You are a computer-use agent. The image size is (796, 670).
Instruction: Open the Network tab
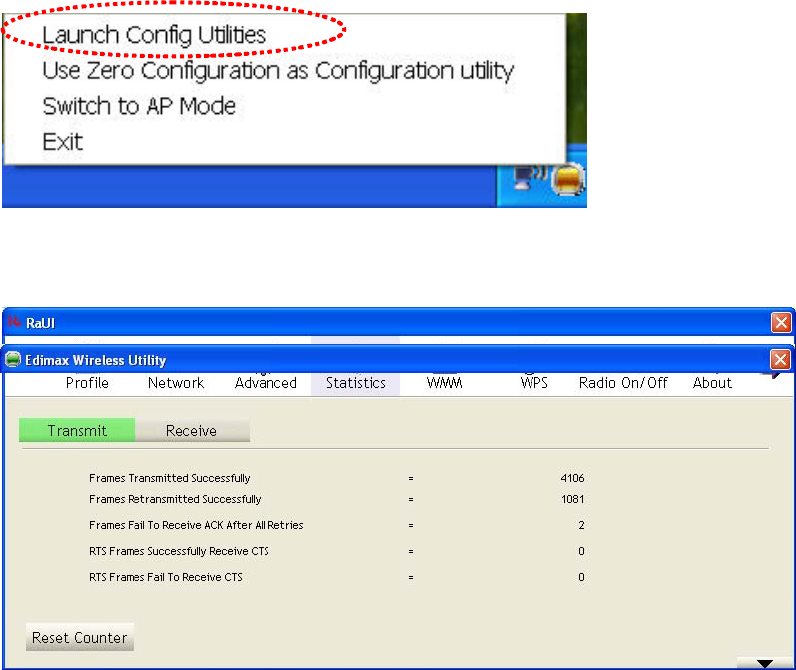176,383
